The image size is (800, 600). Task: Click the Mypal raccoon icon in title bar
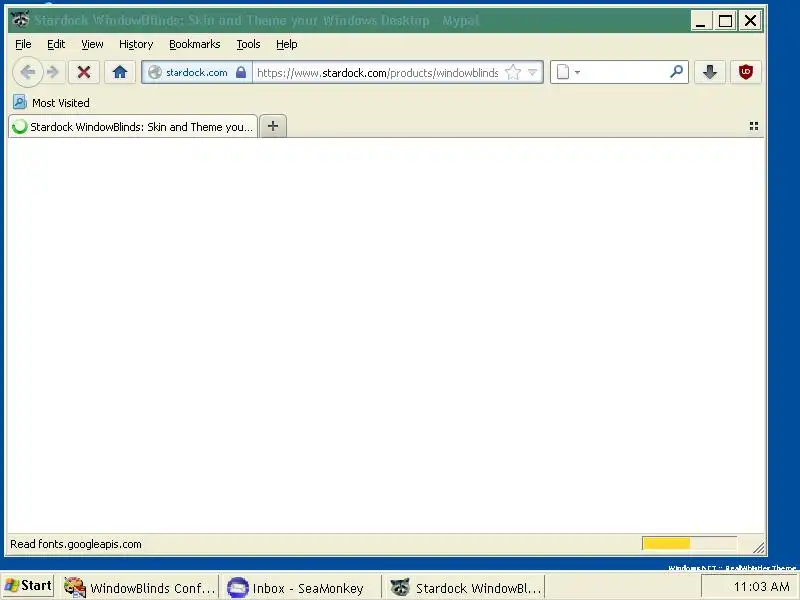[20, 19]
